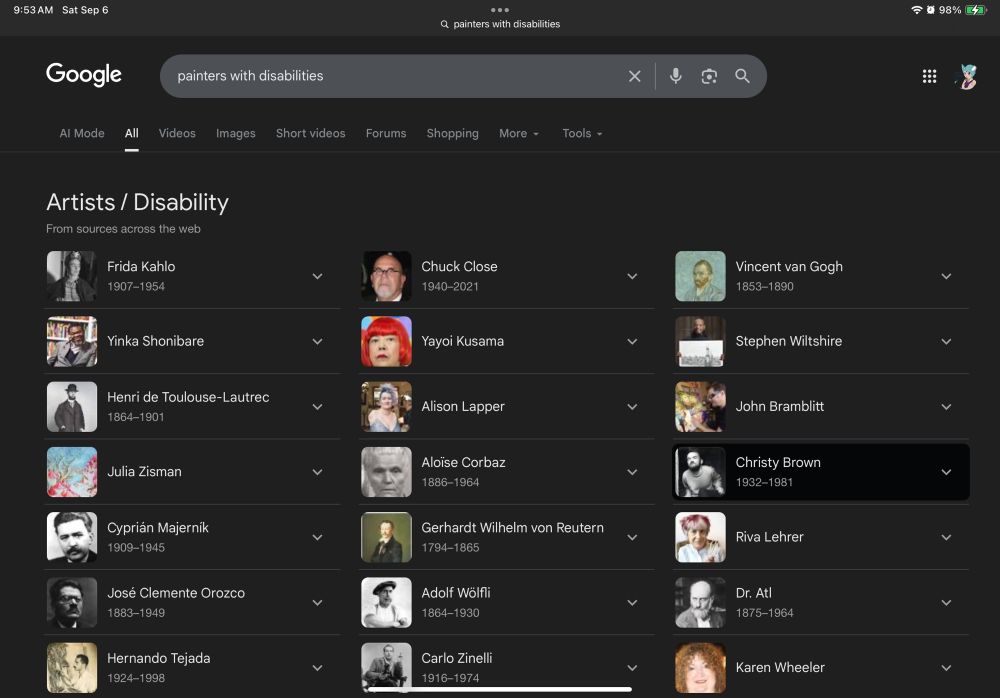Submit search with the magnifier icon
Image resolution: width=1000 pixels, height=698 pixels.
coord(742,76)
